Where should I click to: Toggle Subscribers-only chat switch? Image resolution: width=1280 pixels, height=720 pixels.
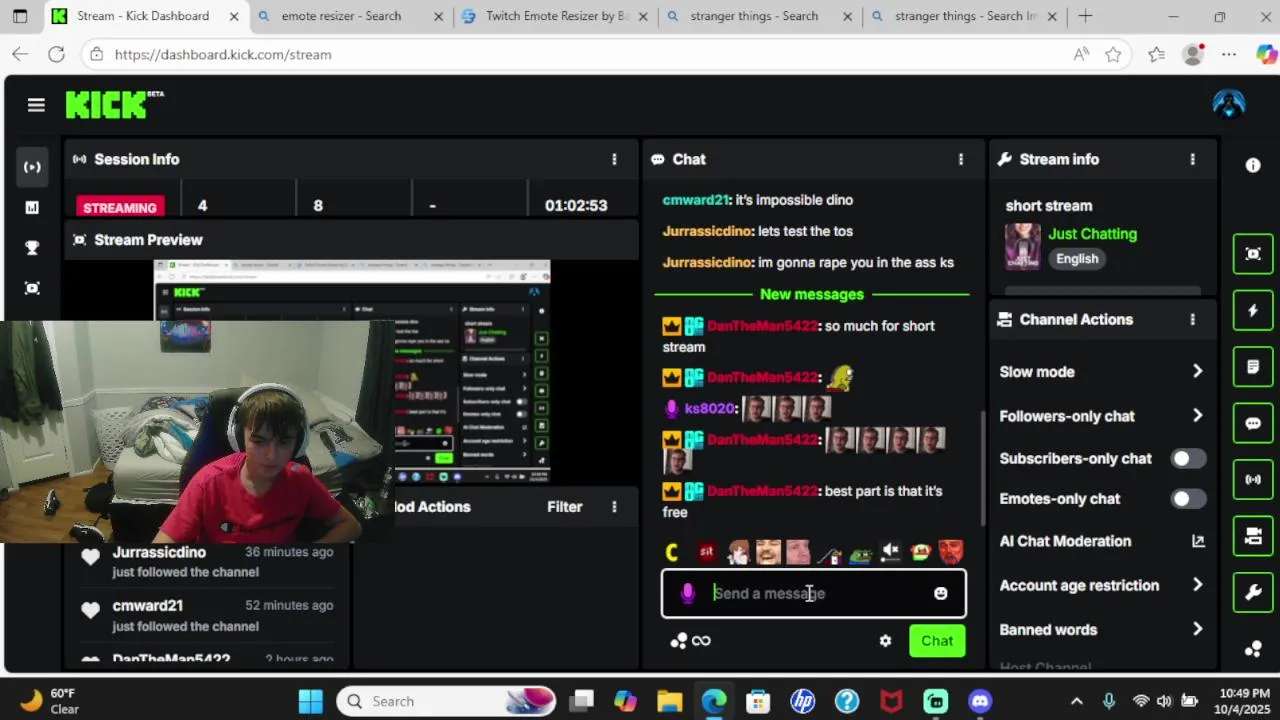(x=1188, y=458)
